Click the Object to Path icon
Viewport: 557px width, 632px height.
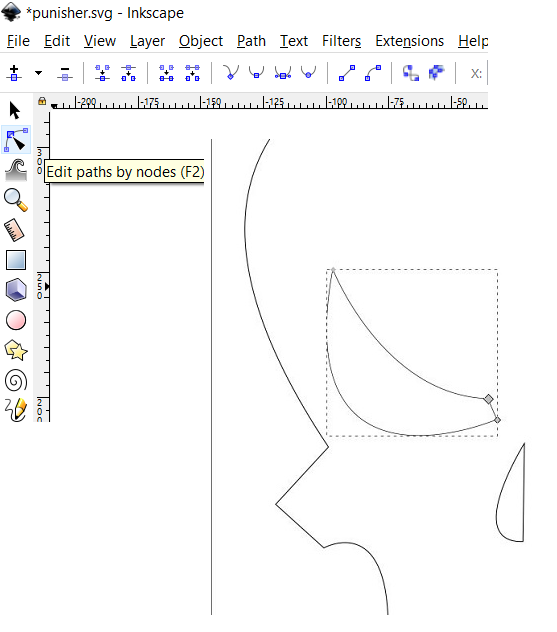pyautogui.click(x=411, y=73)
